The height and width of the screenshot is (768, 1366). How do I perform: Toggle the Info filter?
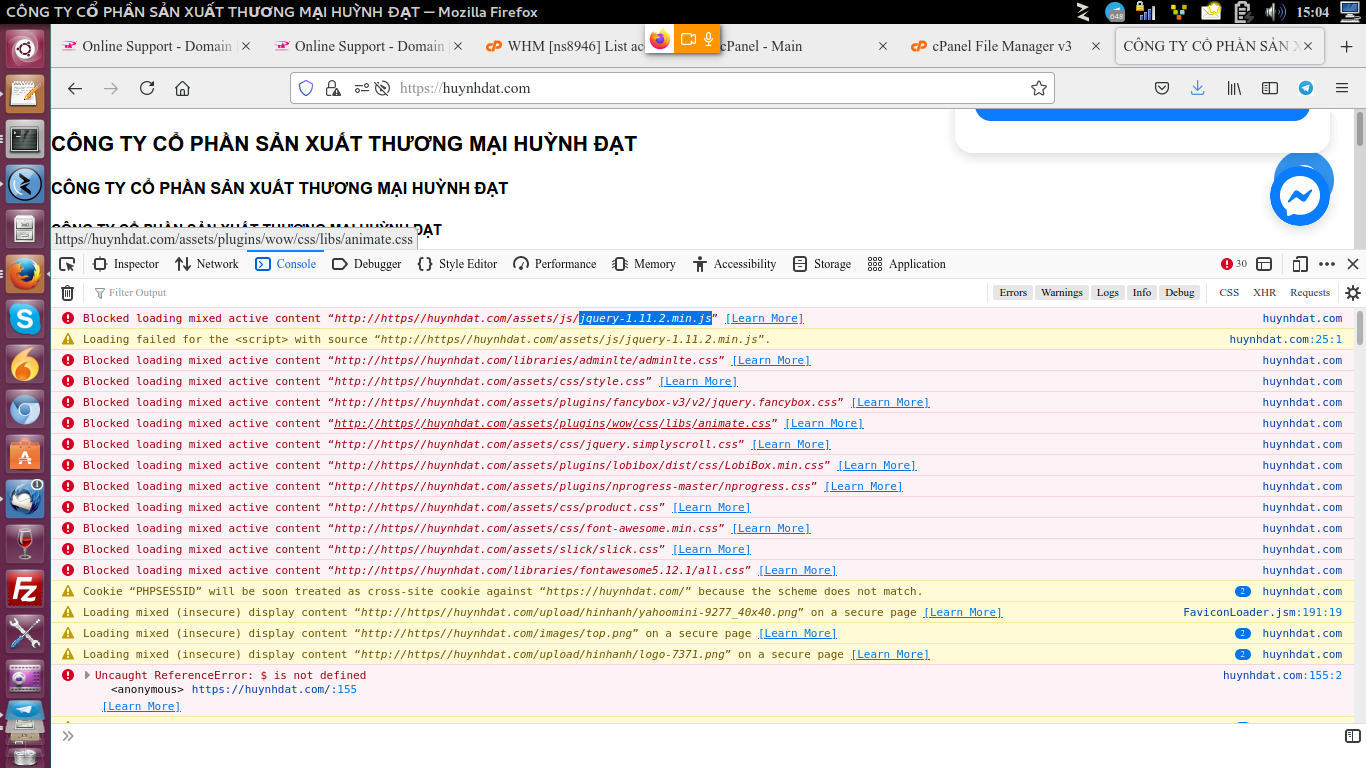[x=1142, y=292]
